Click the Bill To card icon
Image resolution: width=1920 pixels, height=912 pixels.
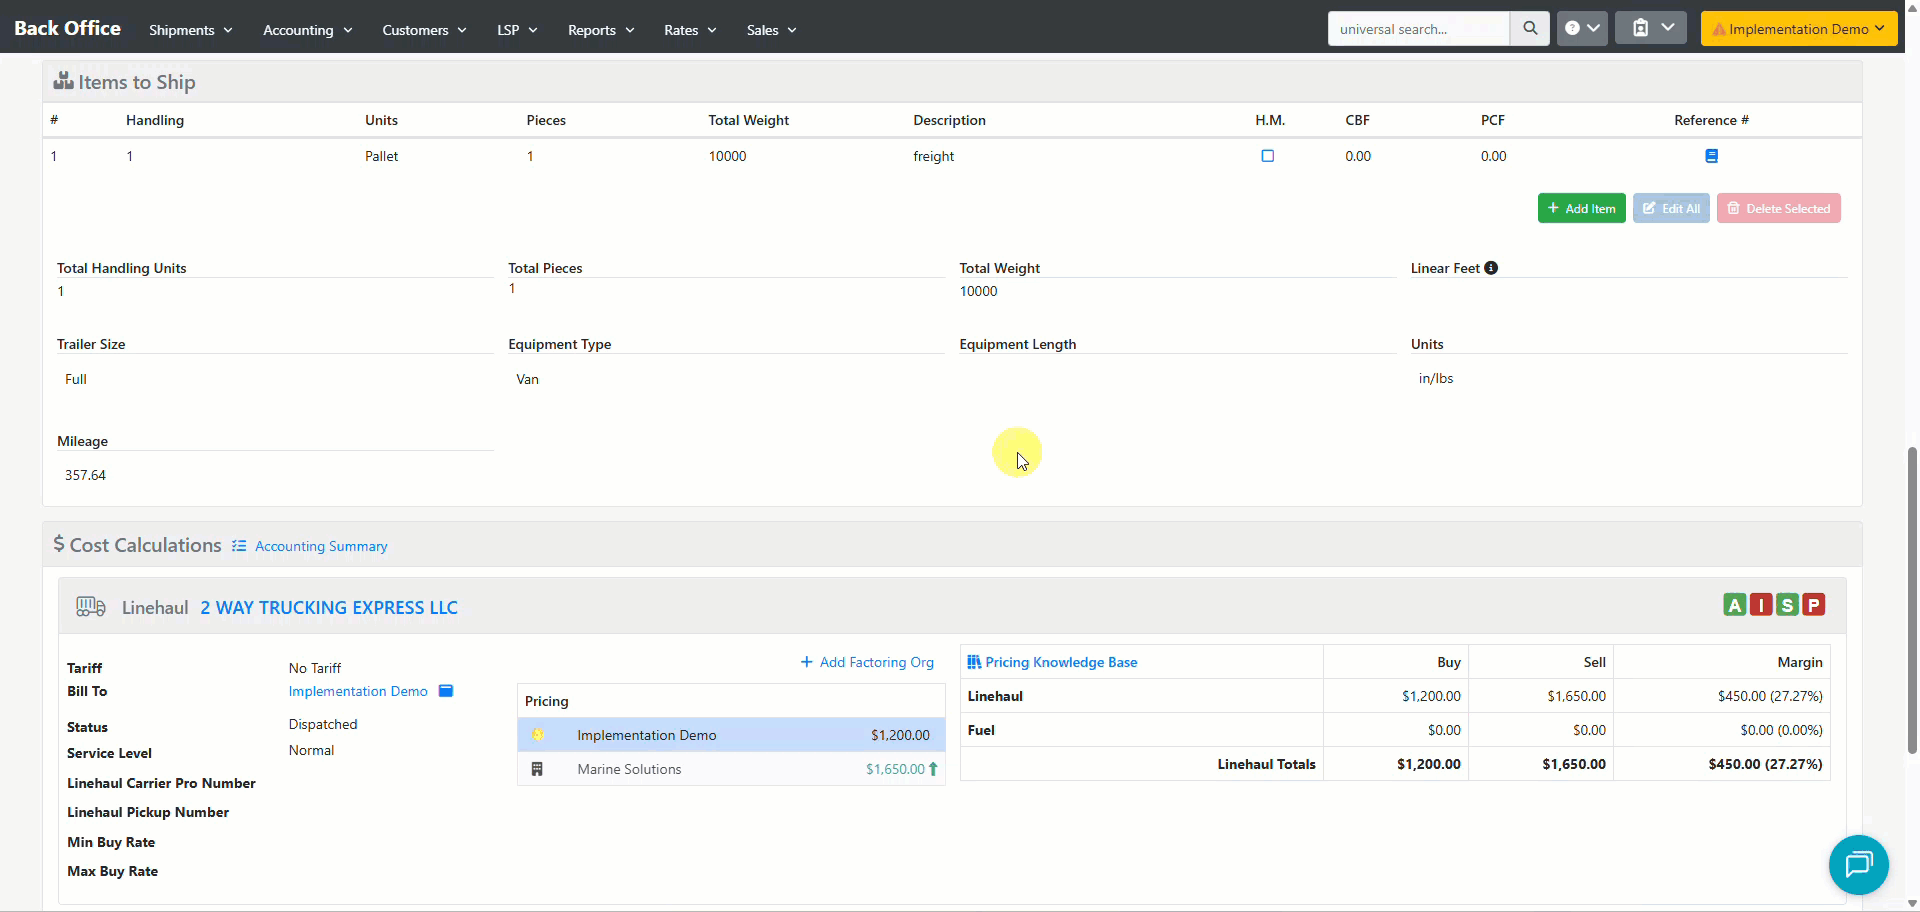[446, 691]
